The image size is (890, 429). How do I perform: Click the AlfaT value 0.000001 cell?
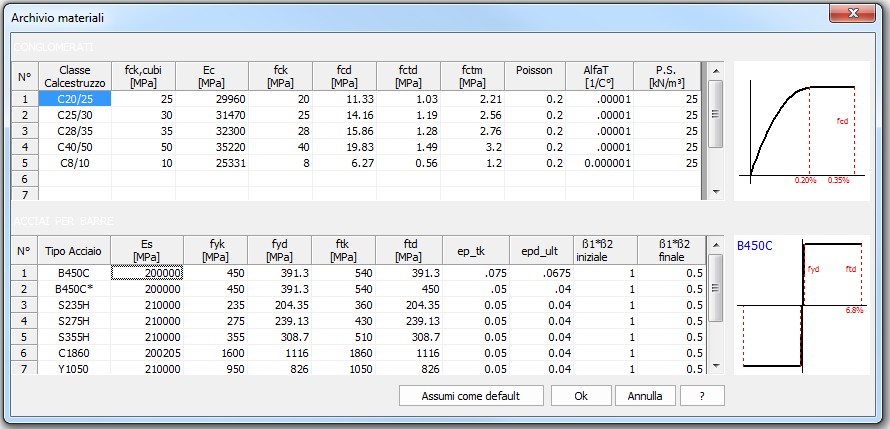(599, 163)
